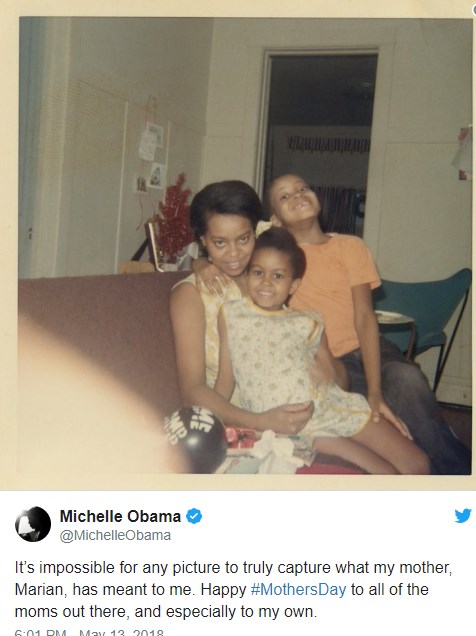Follow the #MothersDay hashtag link

click(x=298, y=589)
